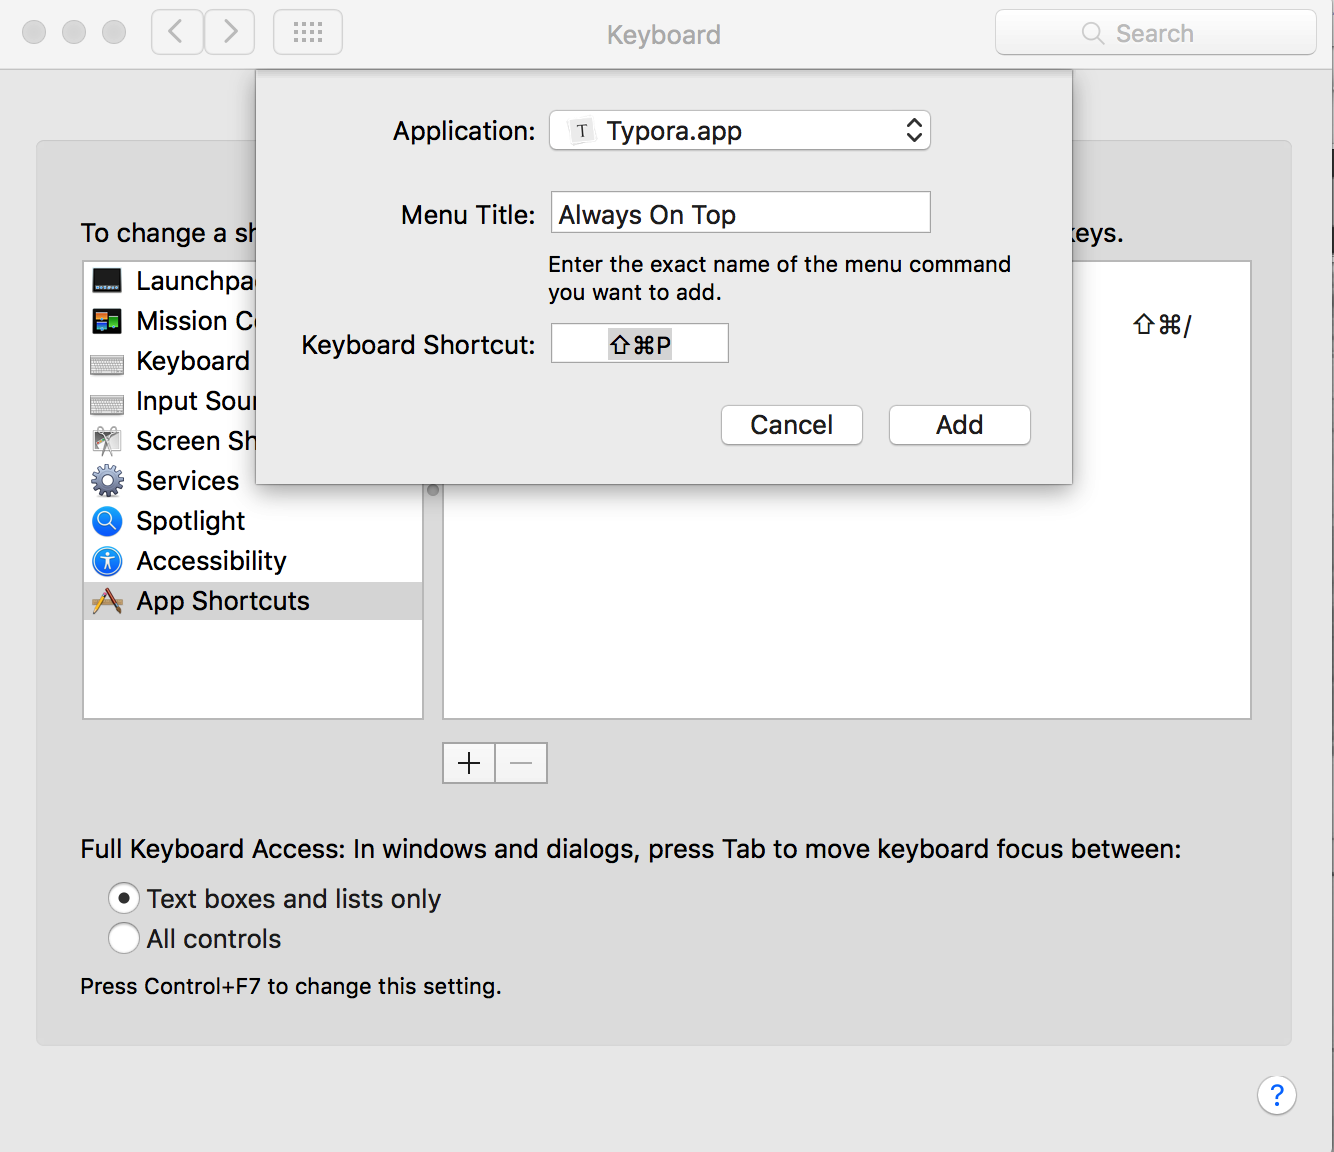Select "Text boxes and lists only" radio button
Image resolution: width=1334 pixels, height=1152 pixels.
(x=124, y=899)
